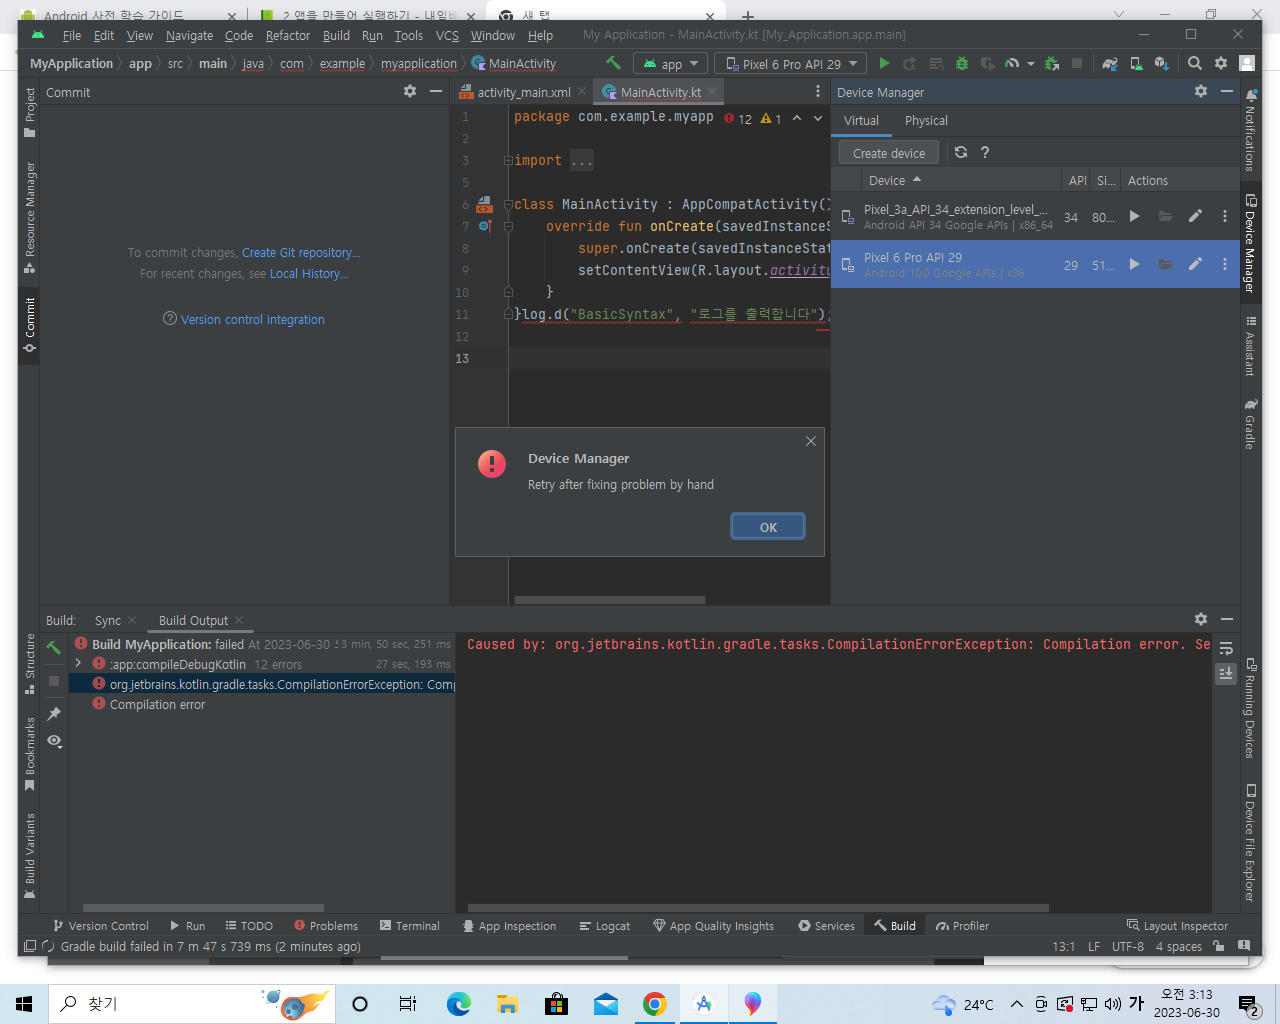Refresh the device list in Device Manager

coord(961,152)
